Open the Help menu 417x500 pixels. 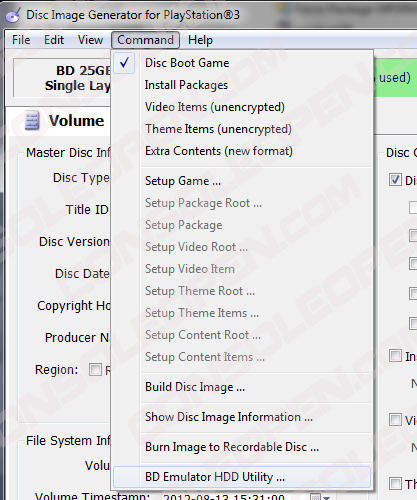pyautogui.click(x=200, y=40)
